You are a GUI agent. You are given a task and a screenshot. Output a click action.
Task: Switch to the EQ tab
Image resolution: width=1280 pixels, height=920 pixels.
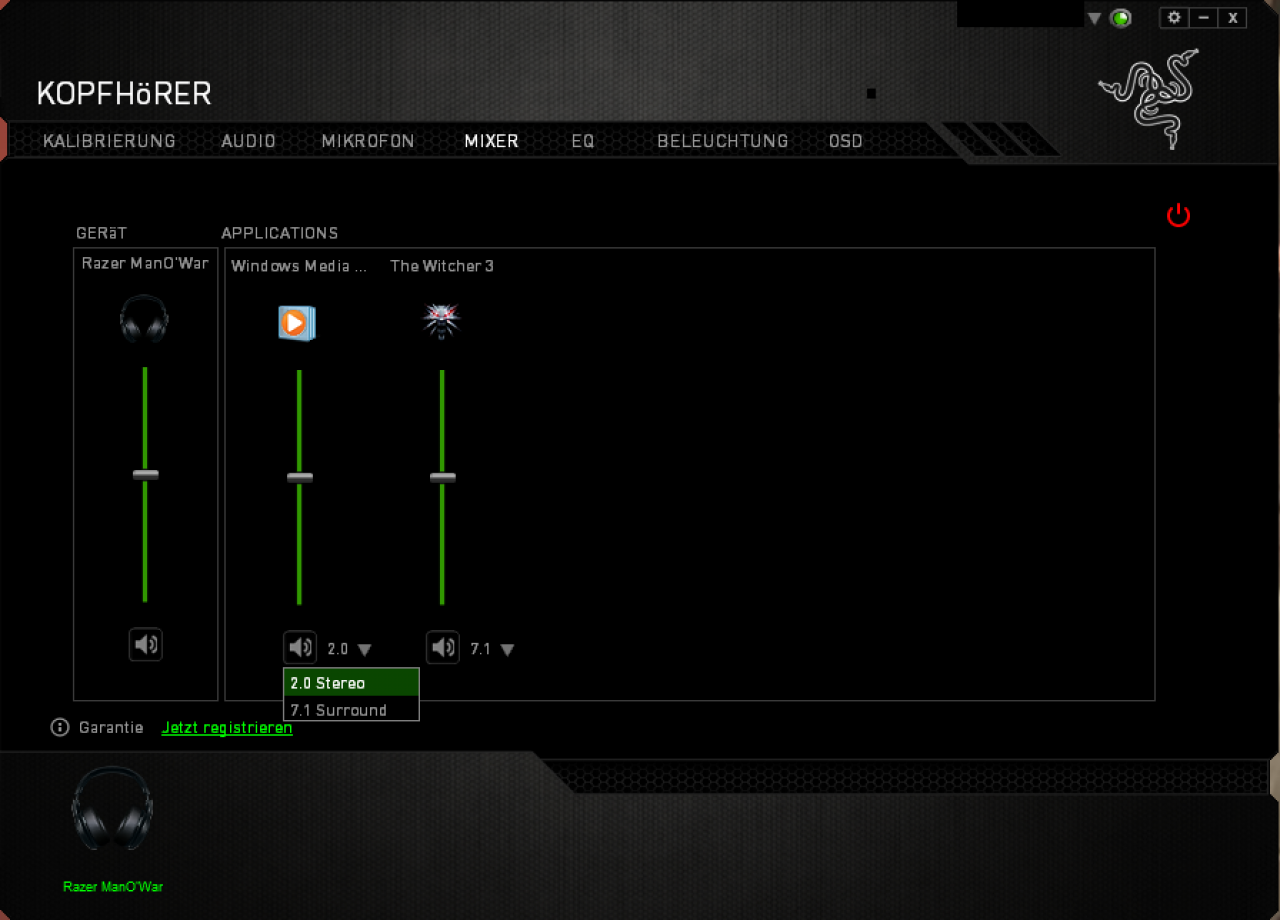click(x=583, y=141)
